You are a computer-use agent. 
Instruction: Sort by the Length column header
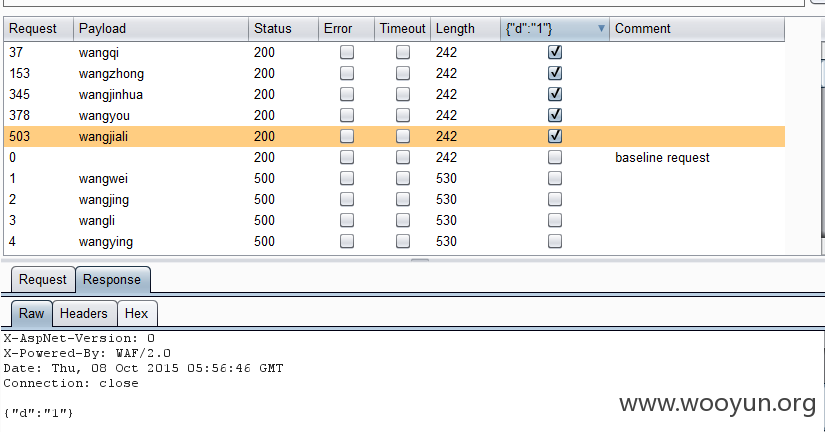465,28
